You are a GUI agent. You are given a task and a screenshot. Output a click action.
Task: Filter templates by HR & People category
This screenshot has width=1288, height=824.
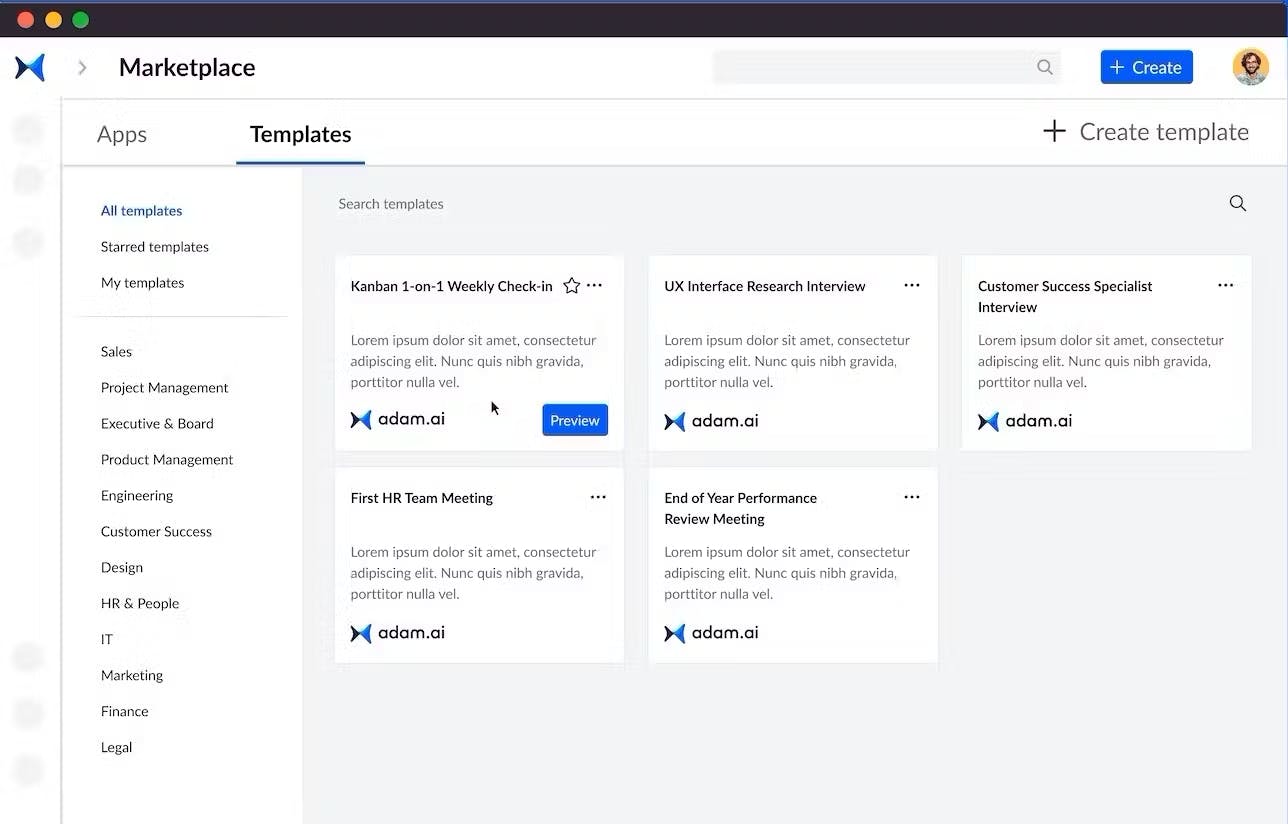(x=140, y=604)
